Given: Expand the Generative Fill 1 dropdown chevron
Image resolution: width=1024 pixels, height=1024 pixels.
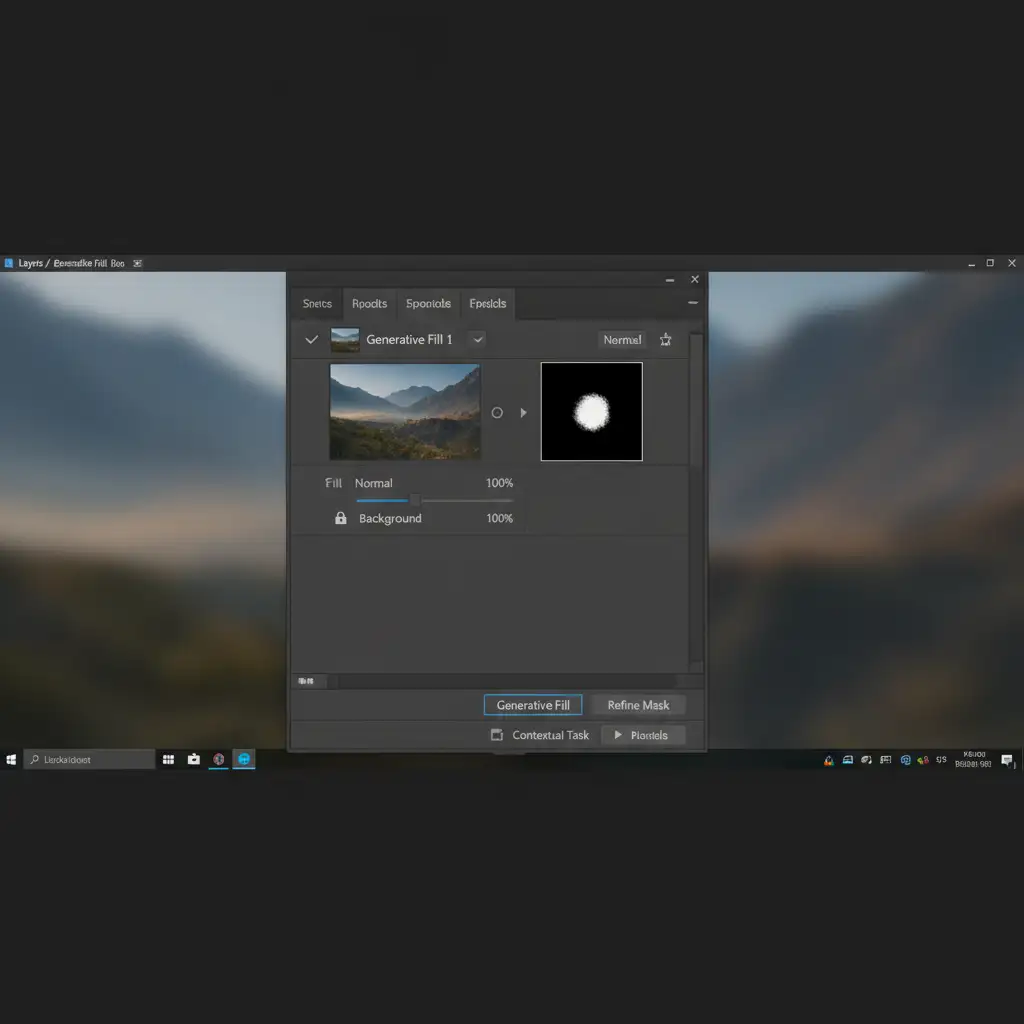Looking at the screenshot, I should (x=478, y=340).
